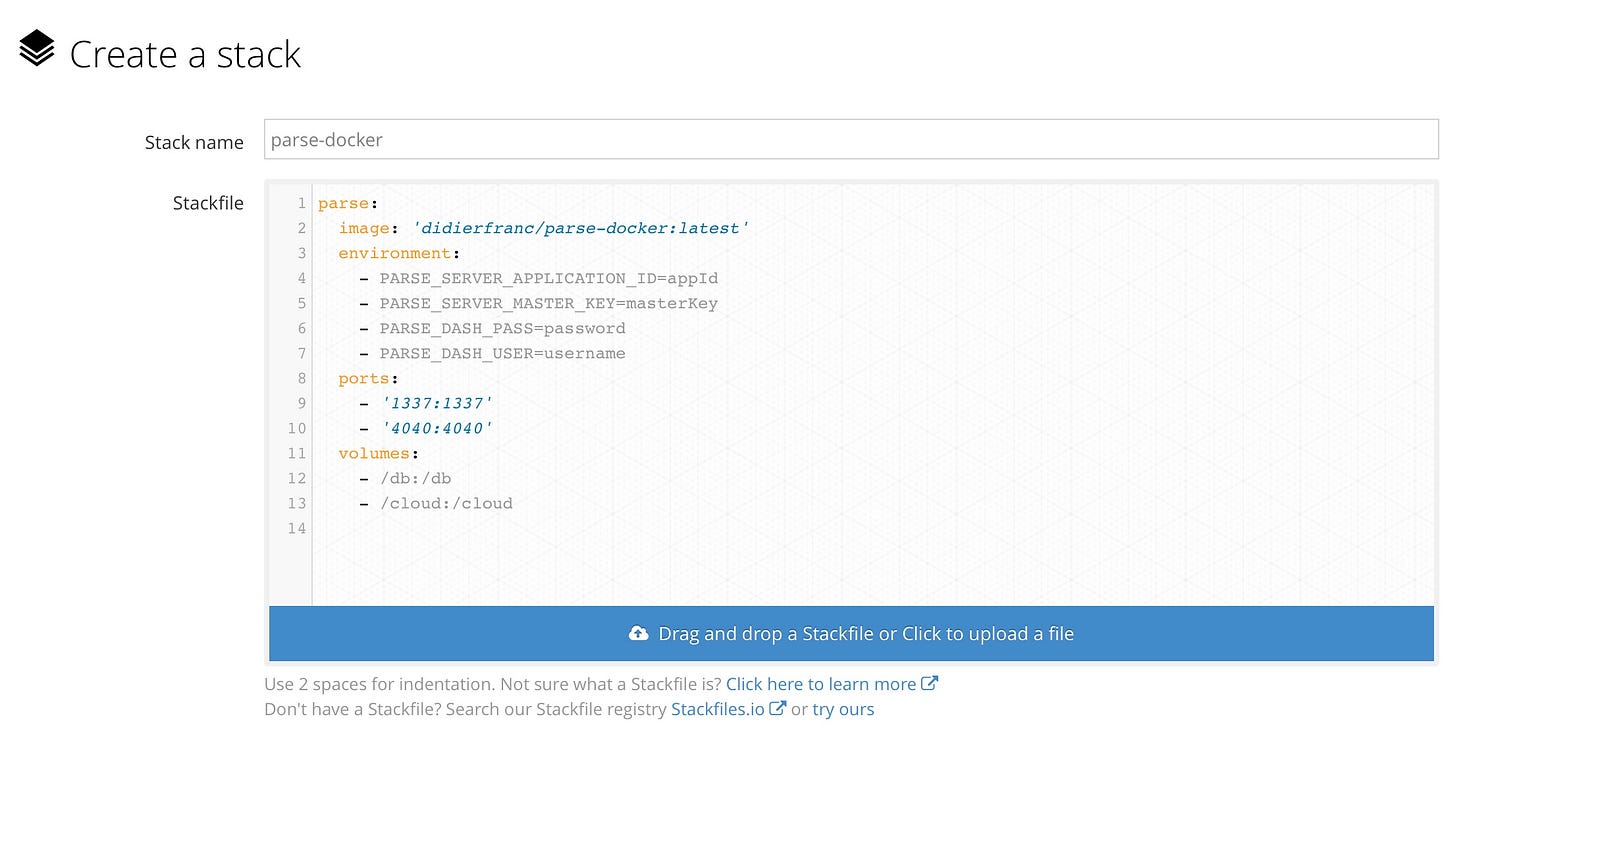Click line number 14 in editor gutter

click(297, 528)
